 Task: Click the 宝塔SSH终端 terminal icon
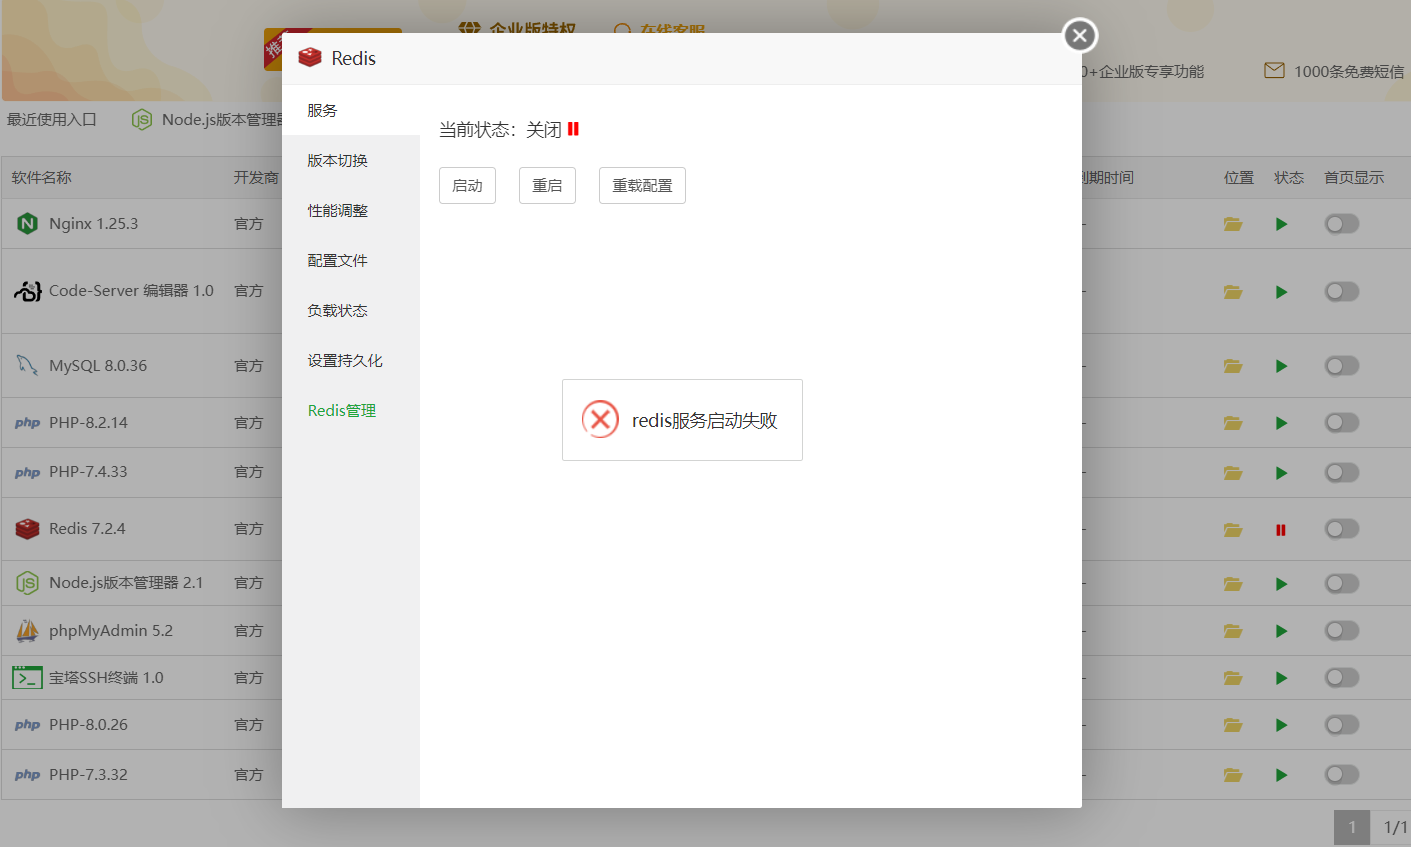[x=27, y=677]
